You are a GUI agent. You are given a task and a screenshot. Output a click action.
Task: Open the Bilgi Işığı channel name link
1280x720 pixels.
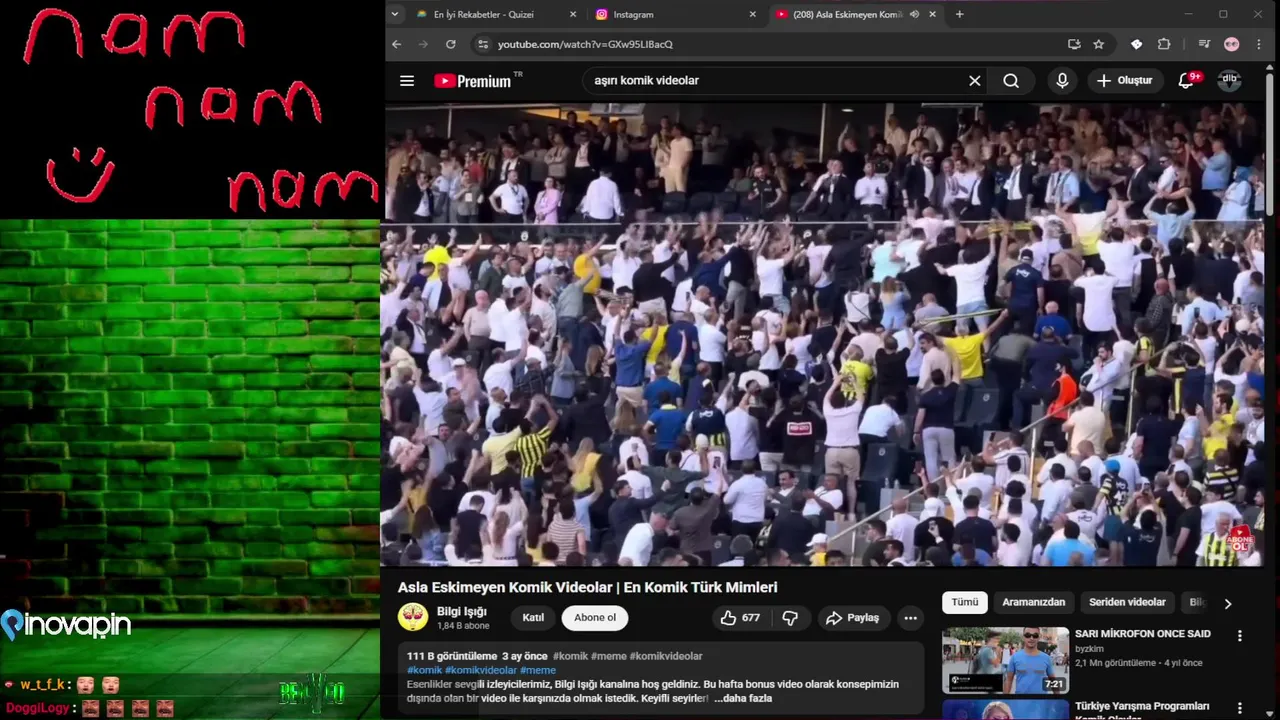[x=462, y=611]
